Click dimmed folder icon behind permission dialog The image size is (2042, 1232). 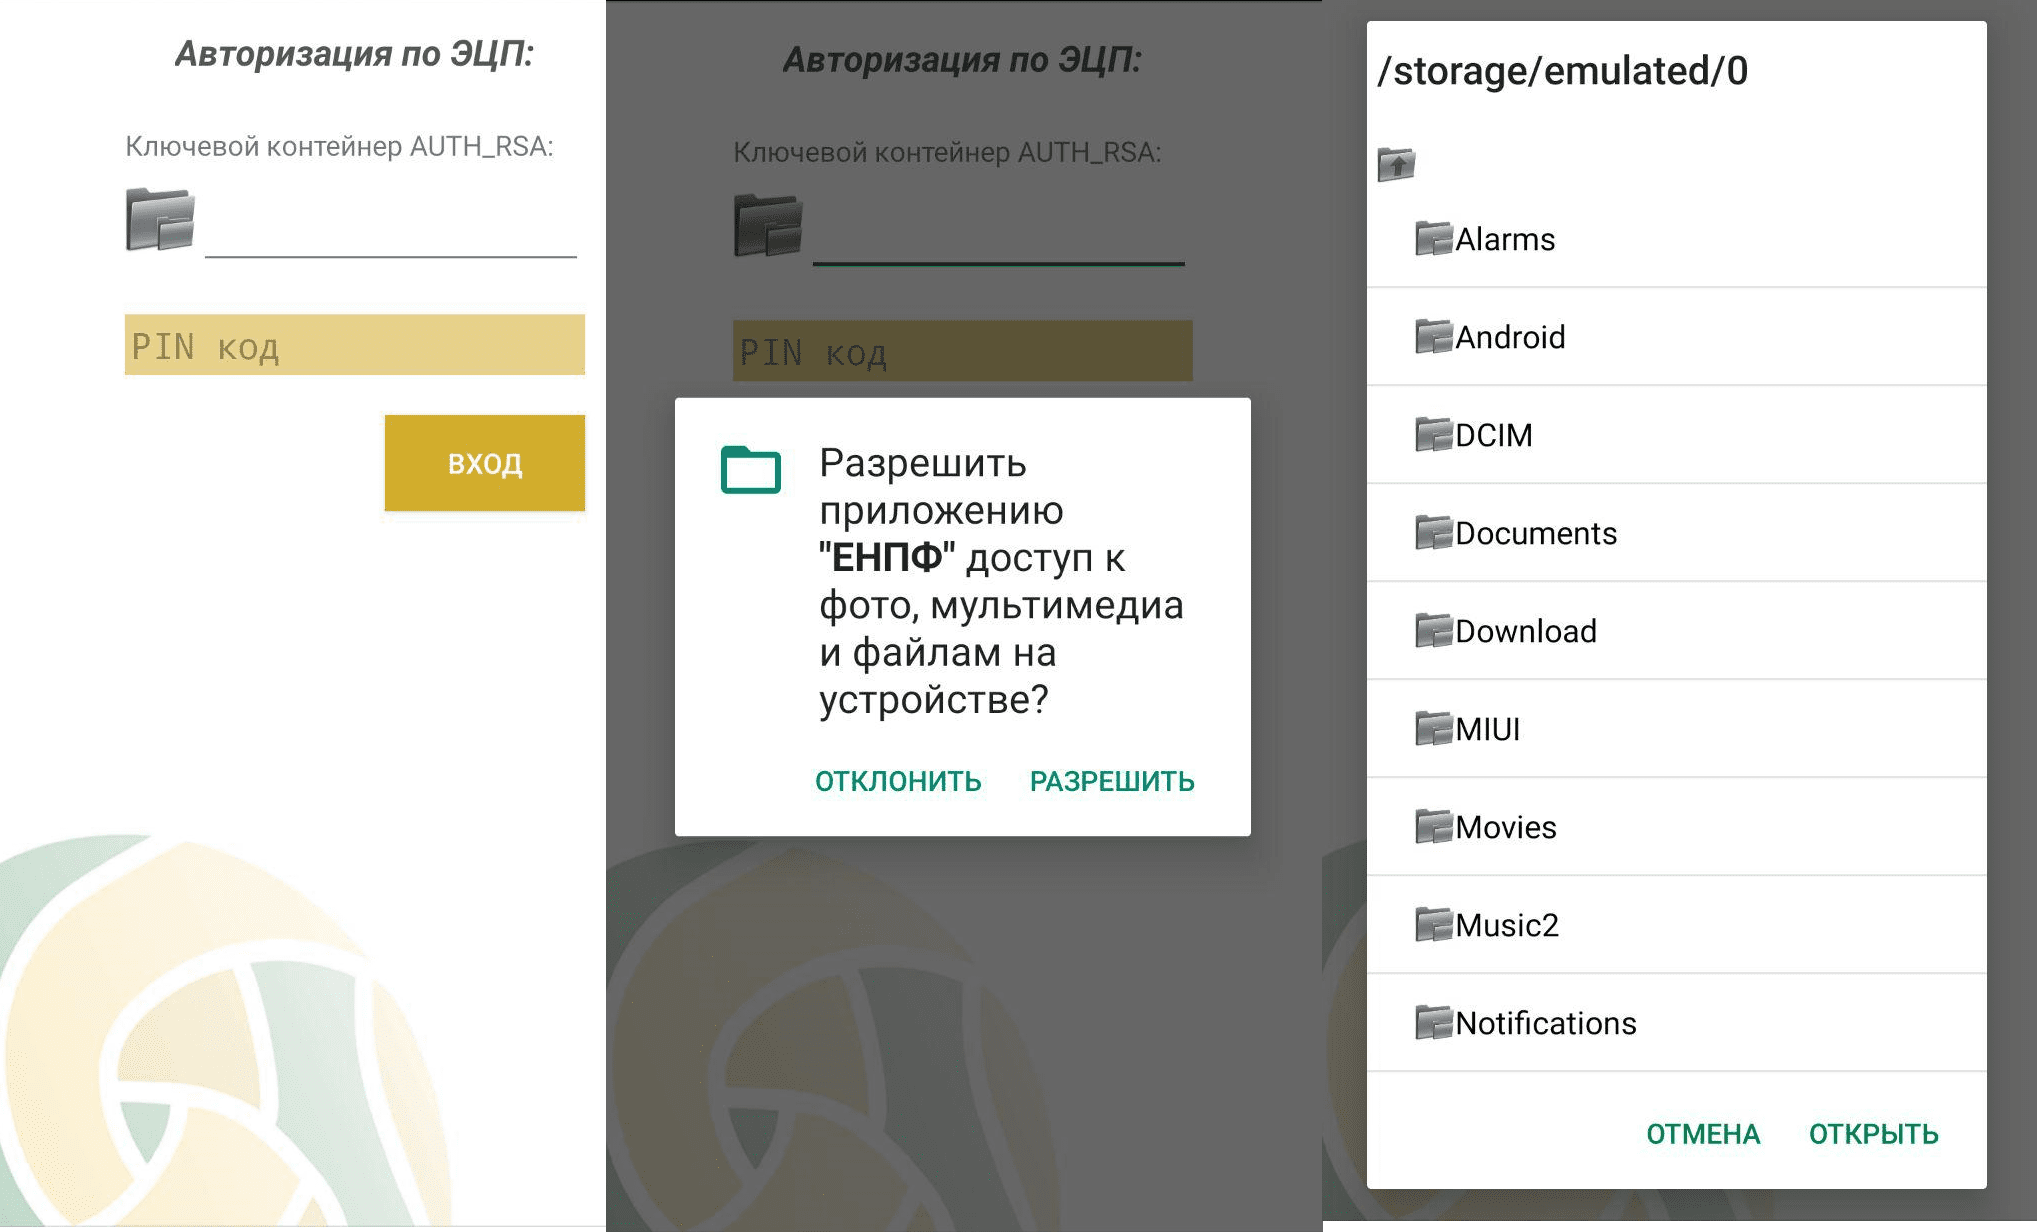[x=768, y=226]
